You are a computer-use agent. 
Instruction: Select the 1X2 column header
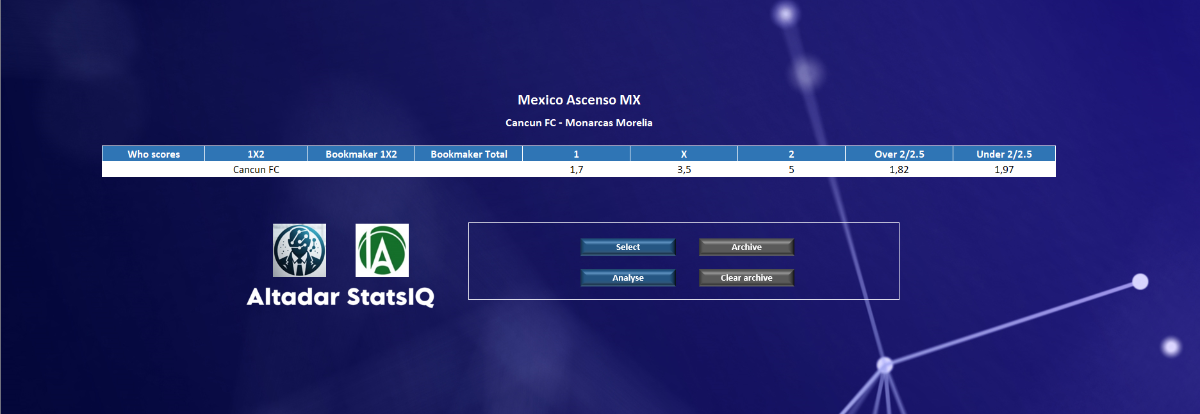[256, 154]
